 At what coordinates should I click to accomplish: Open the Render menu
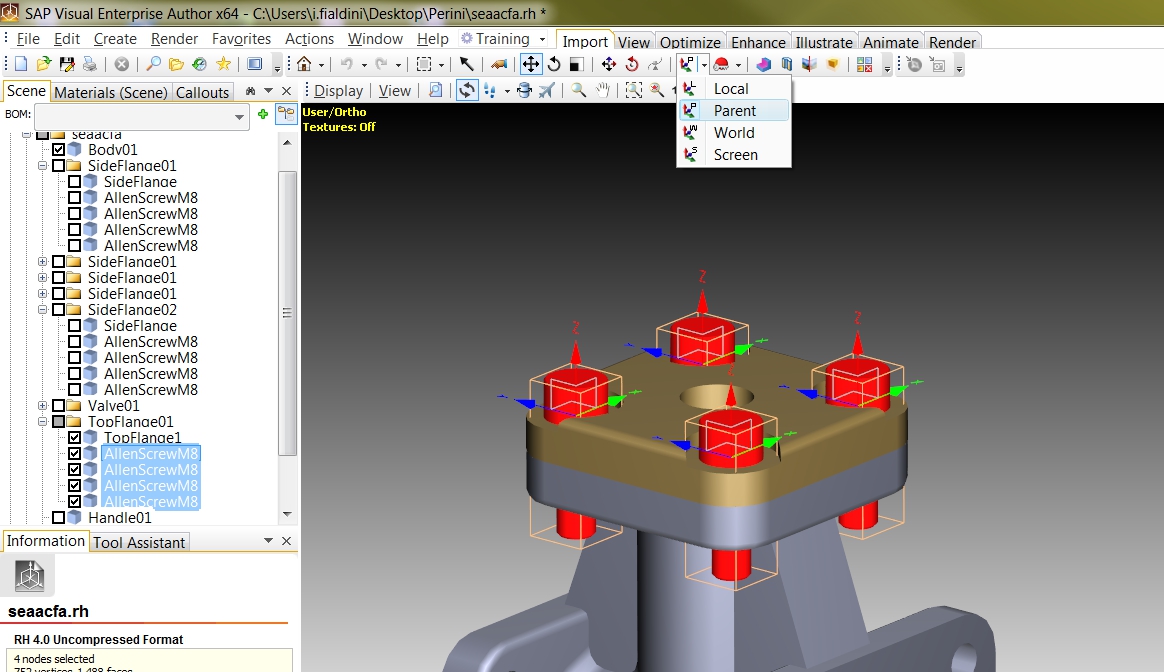[174, 39]
